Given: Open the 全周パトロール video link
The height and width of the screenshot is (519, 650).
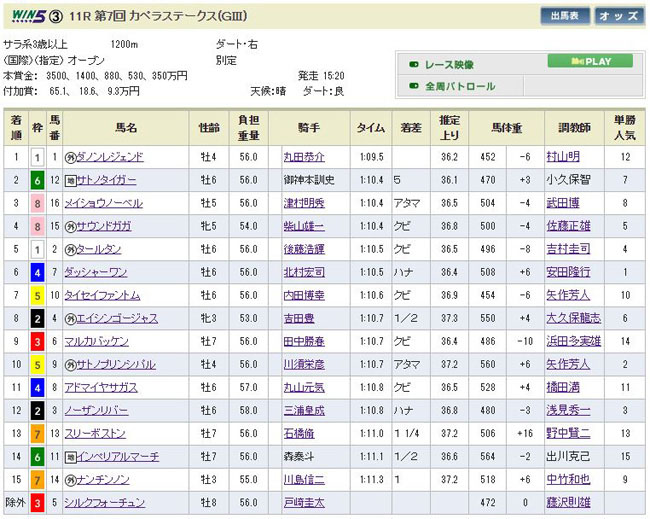Looking at the screenshot, I should tap(461, 87).
